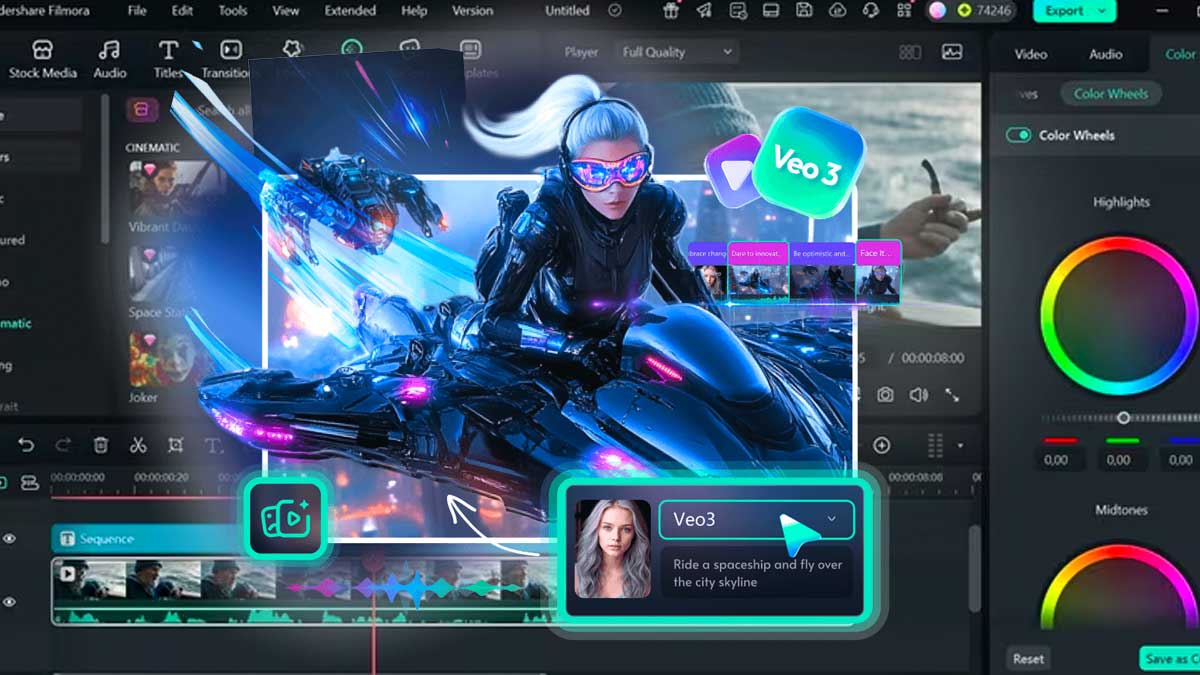Open the Full Quality playback dropdown
This screenshot has height=675, width=1200.
pos(676,51)
